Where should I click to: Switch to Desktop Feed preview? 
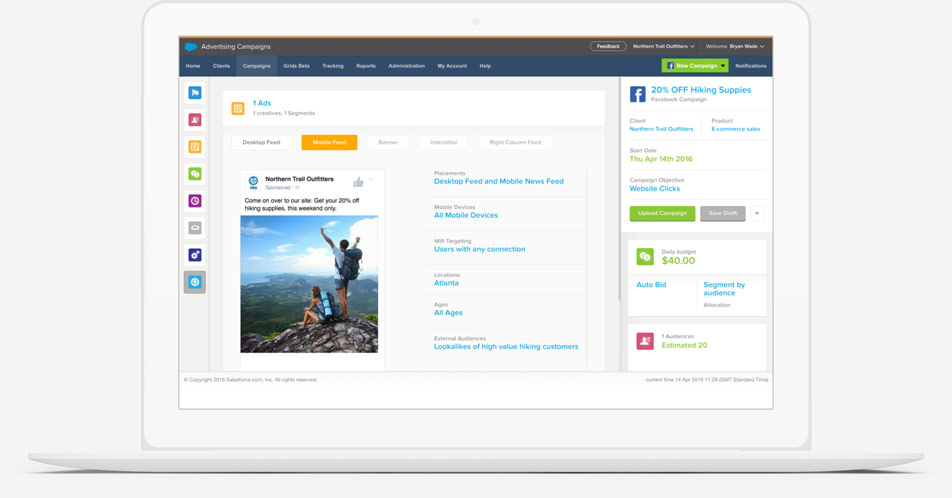click(x=261, y=142)
